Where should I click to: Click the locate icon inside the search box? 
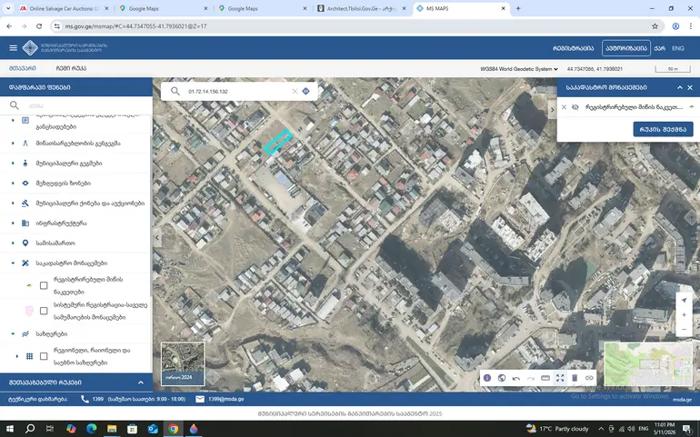click(306, 91)
